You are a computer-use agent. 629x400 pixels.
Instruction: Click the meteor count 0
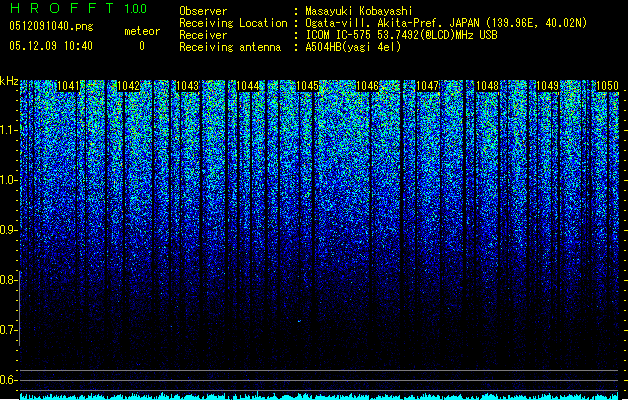coord(142,46)
